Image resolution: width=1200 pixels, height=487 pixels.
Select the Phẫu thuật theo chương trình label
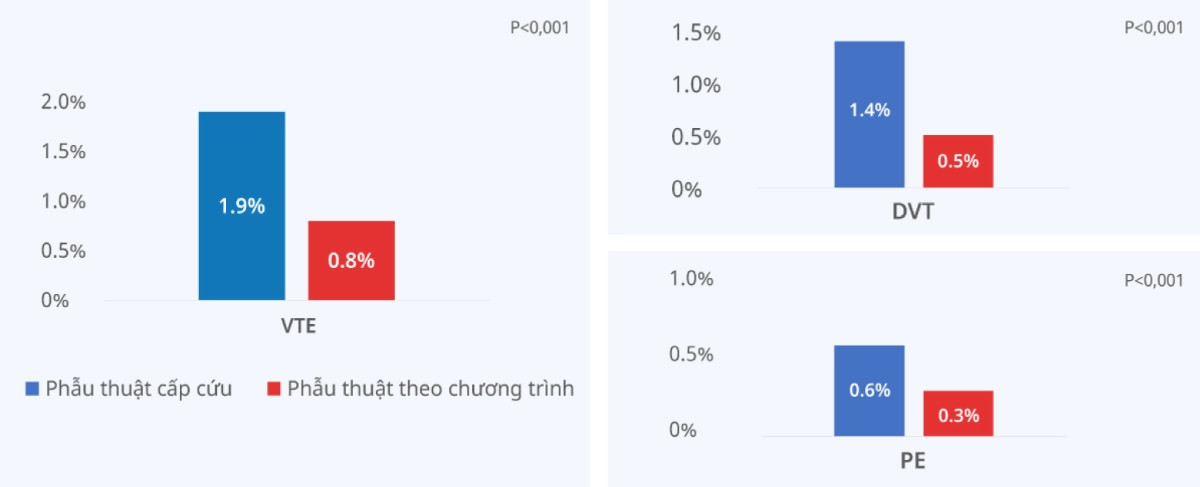(431, 389)
